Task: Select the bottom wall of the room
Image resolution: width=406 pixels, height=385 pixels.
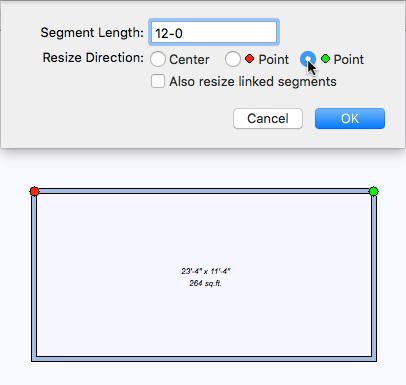Action: pyautogui.click(x=204, y=359)
